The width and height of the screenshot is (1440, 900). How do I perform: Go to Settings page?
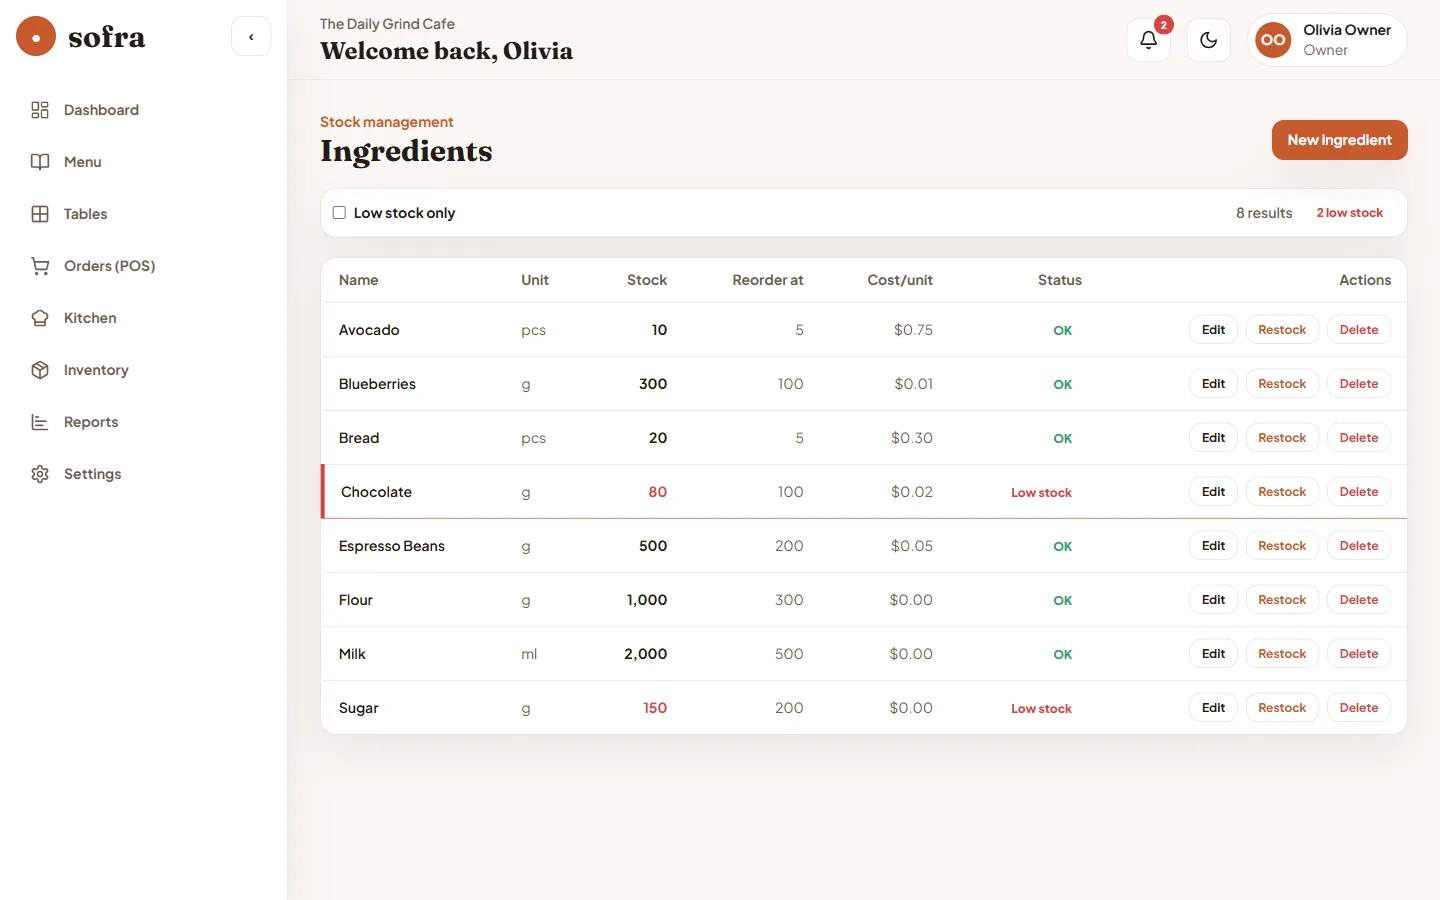click(x=144, y=474)
